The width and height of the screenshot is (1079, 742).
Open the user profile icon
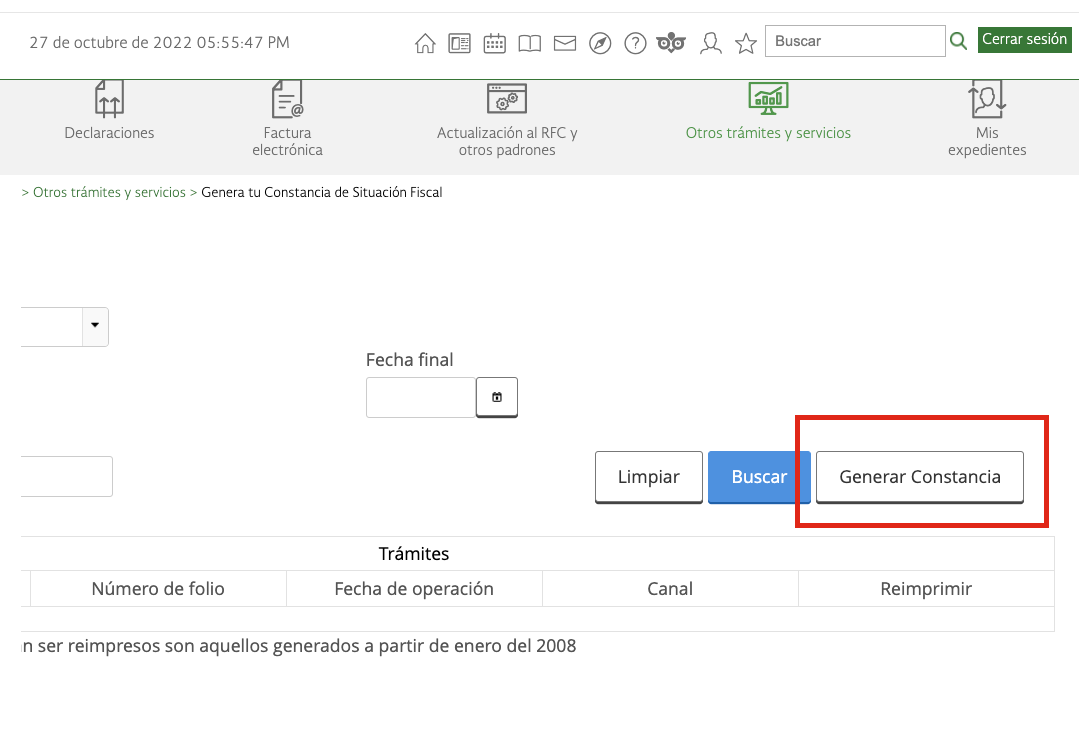point(711,43)
